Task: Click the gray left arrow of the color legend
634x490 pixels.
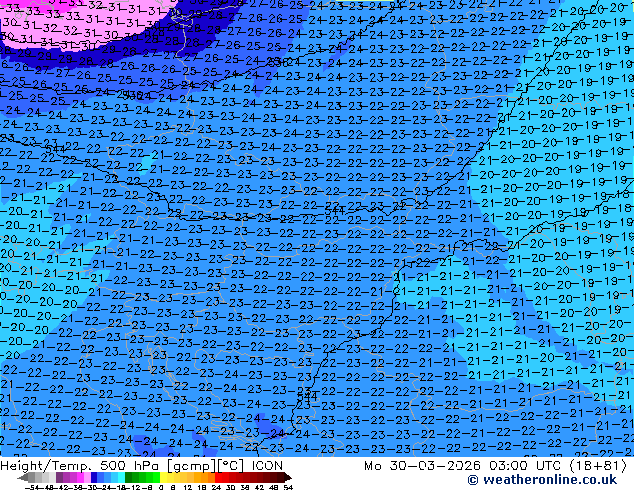Action: [x=23, y=477]
